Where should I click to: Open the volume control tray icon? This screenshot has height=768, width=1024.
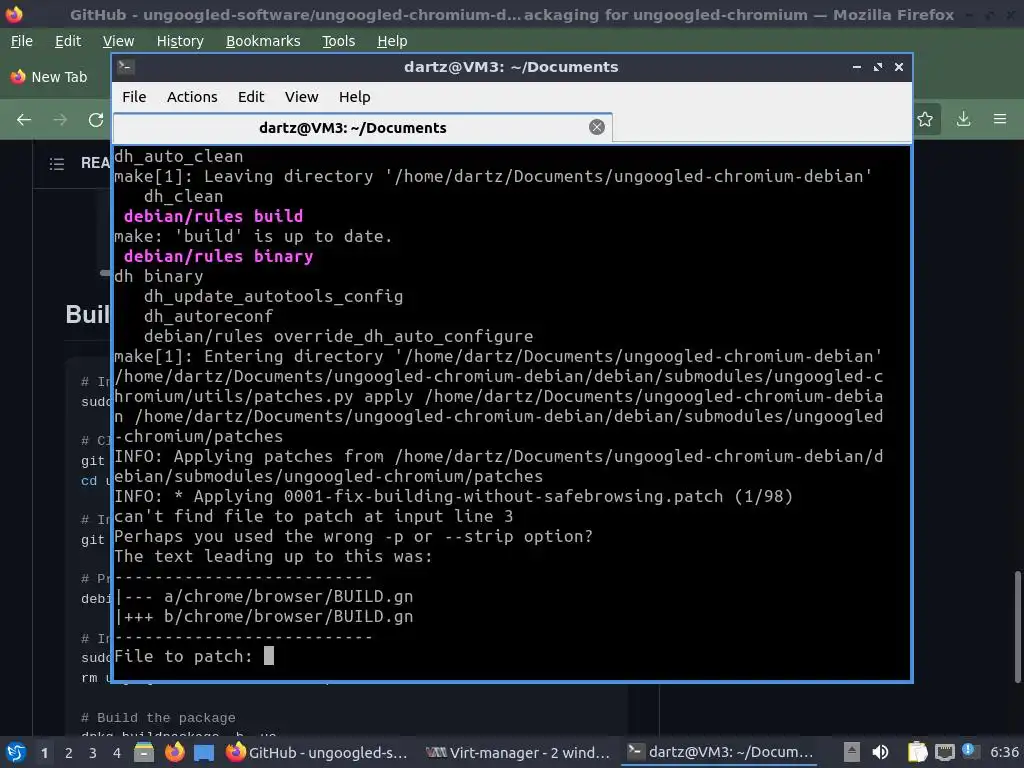click(880, 752)
